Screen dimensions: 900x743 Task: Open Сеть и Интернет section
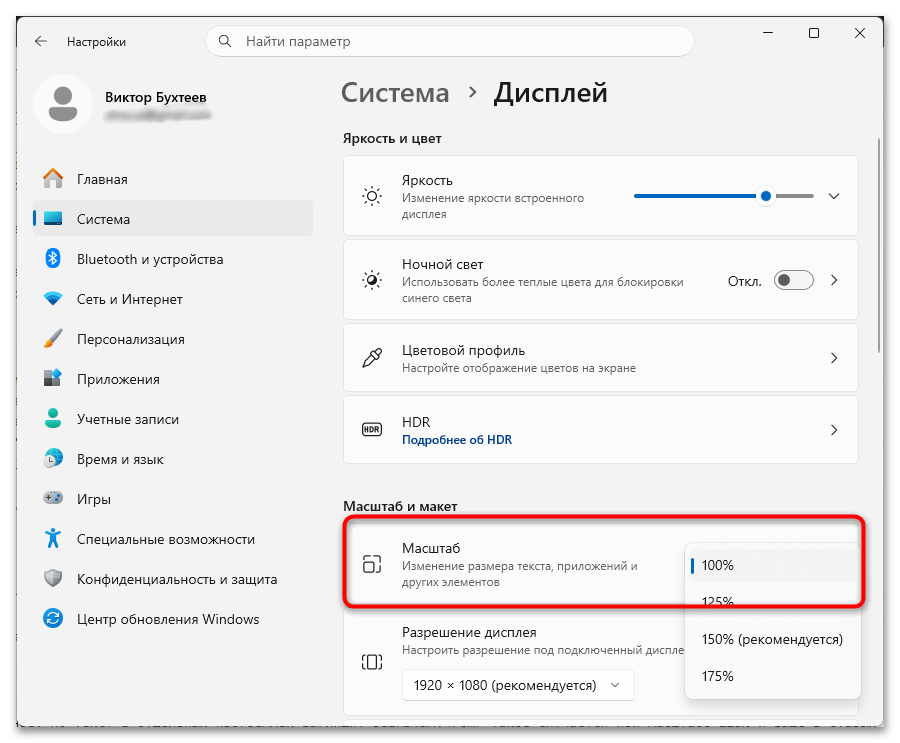point(173,299)
